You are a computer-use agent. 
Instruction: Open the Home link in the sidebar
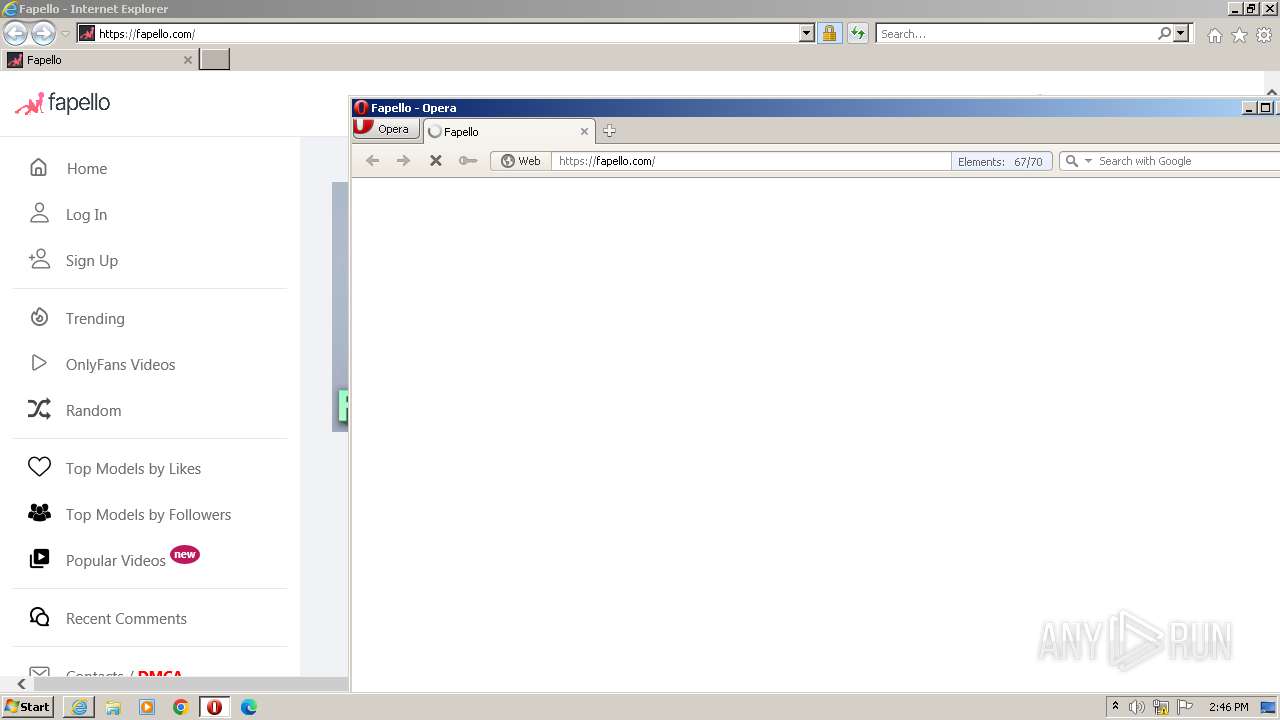(x=87, y=168)
